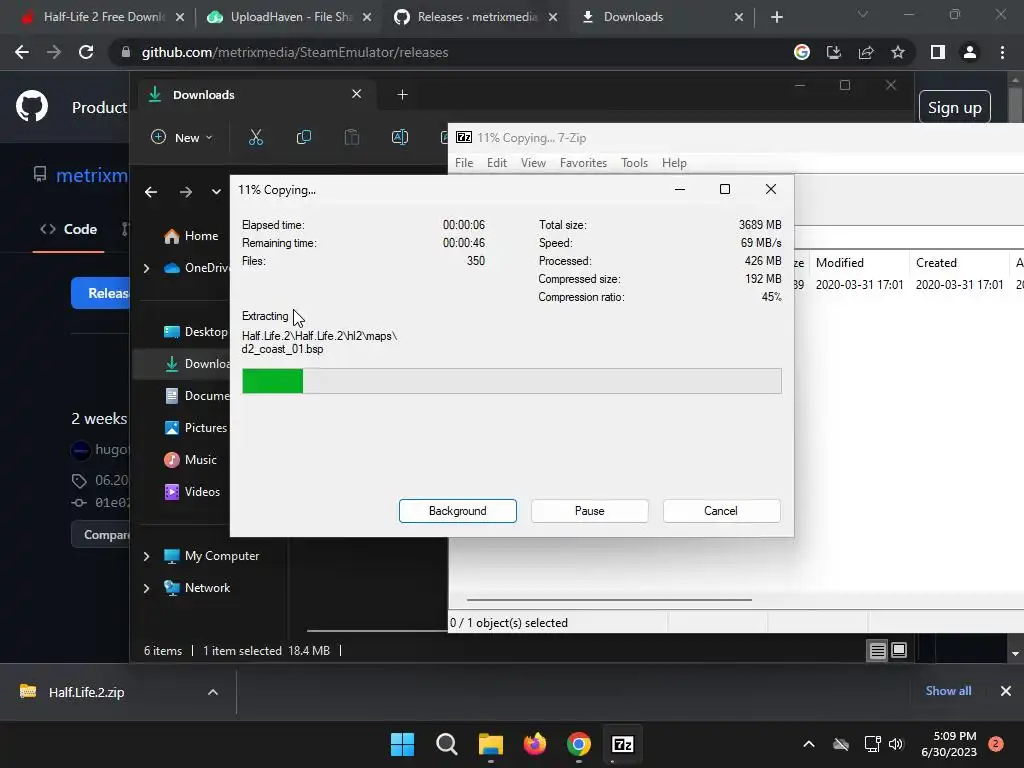
Task: Open the Tools menu in 7-Zip
Action: tap(634, 163)
